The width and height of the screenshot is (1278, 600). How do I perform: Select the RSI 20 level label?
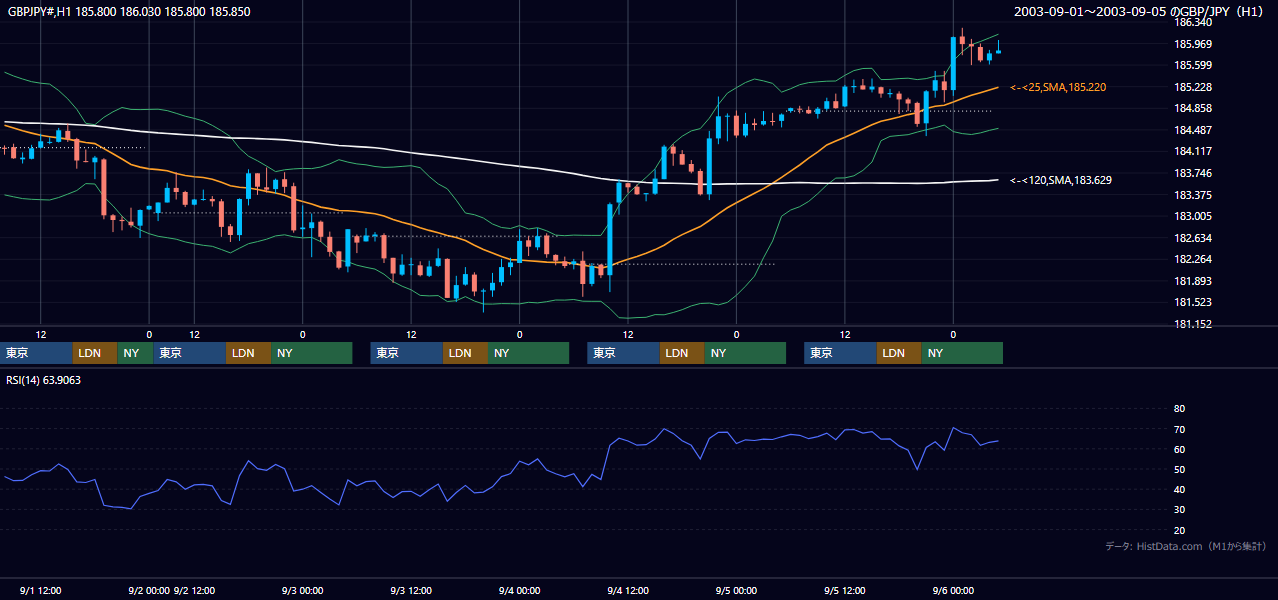coord(1179,531)
